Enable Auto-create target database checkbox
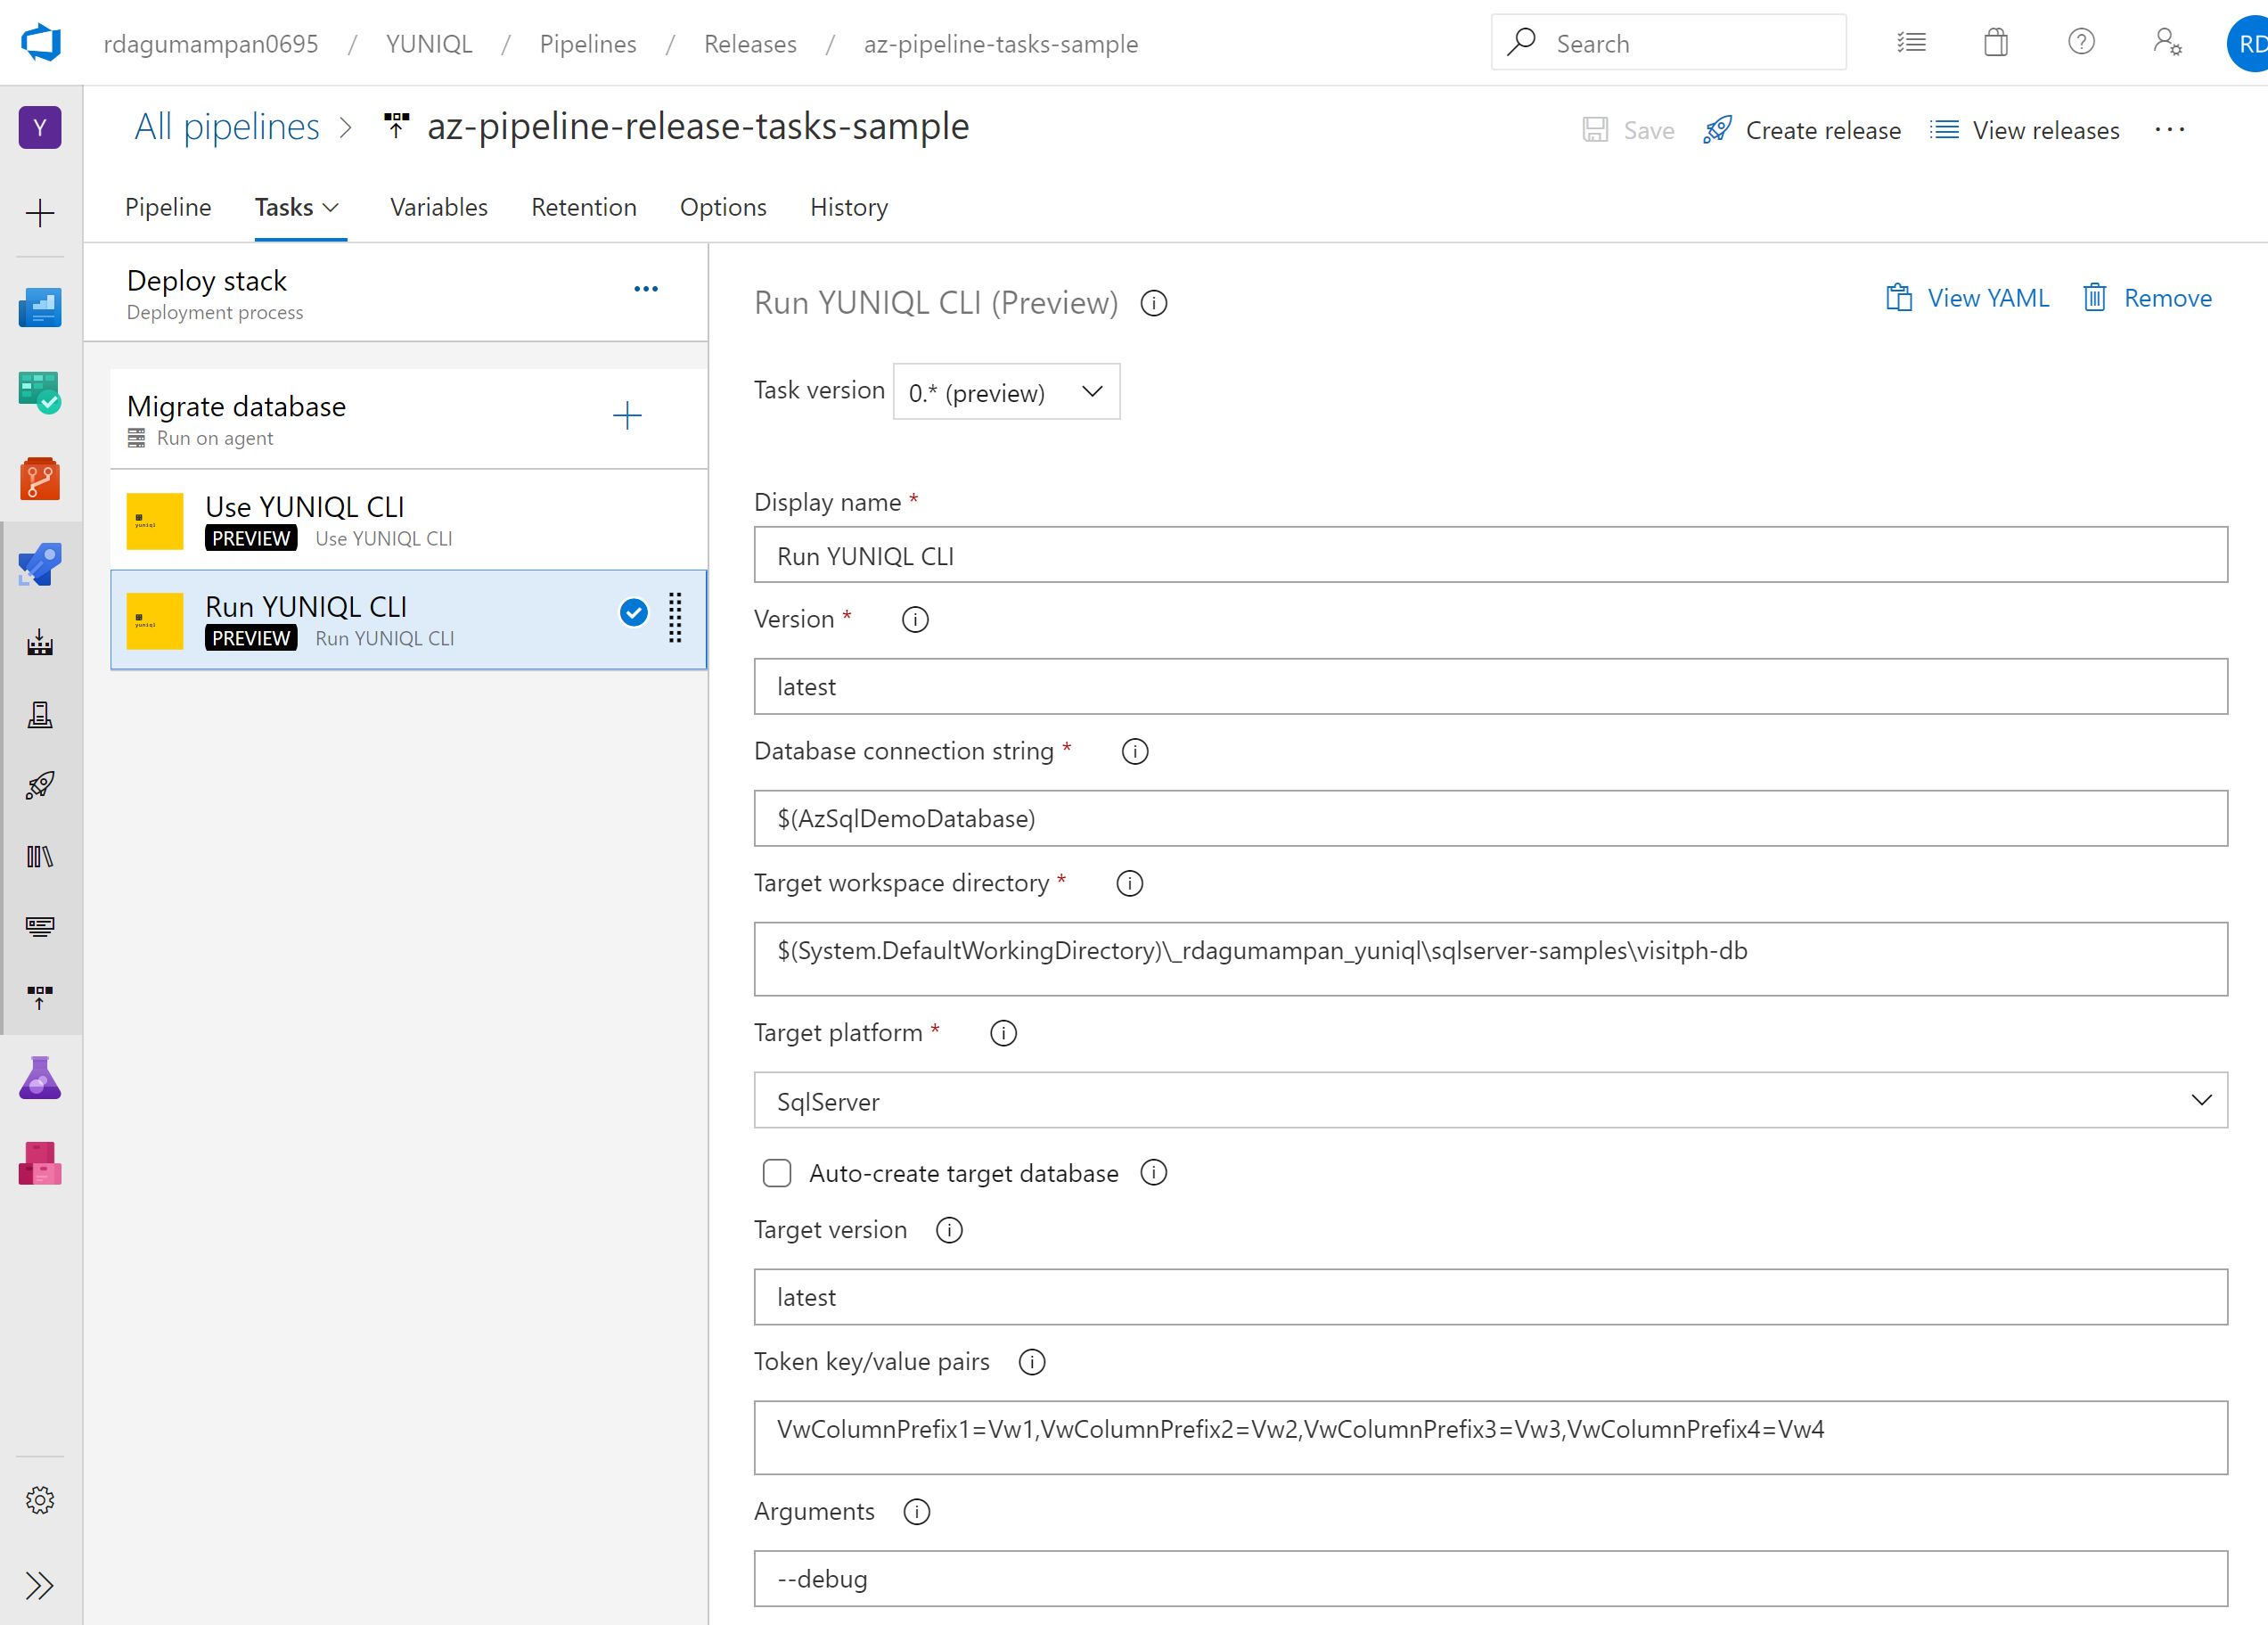This screenshot has width=2268, height=1625. [x=777, y=1173]
